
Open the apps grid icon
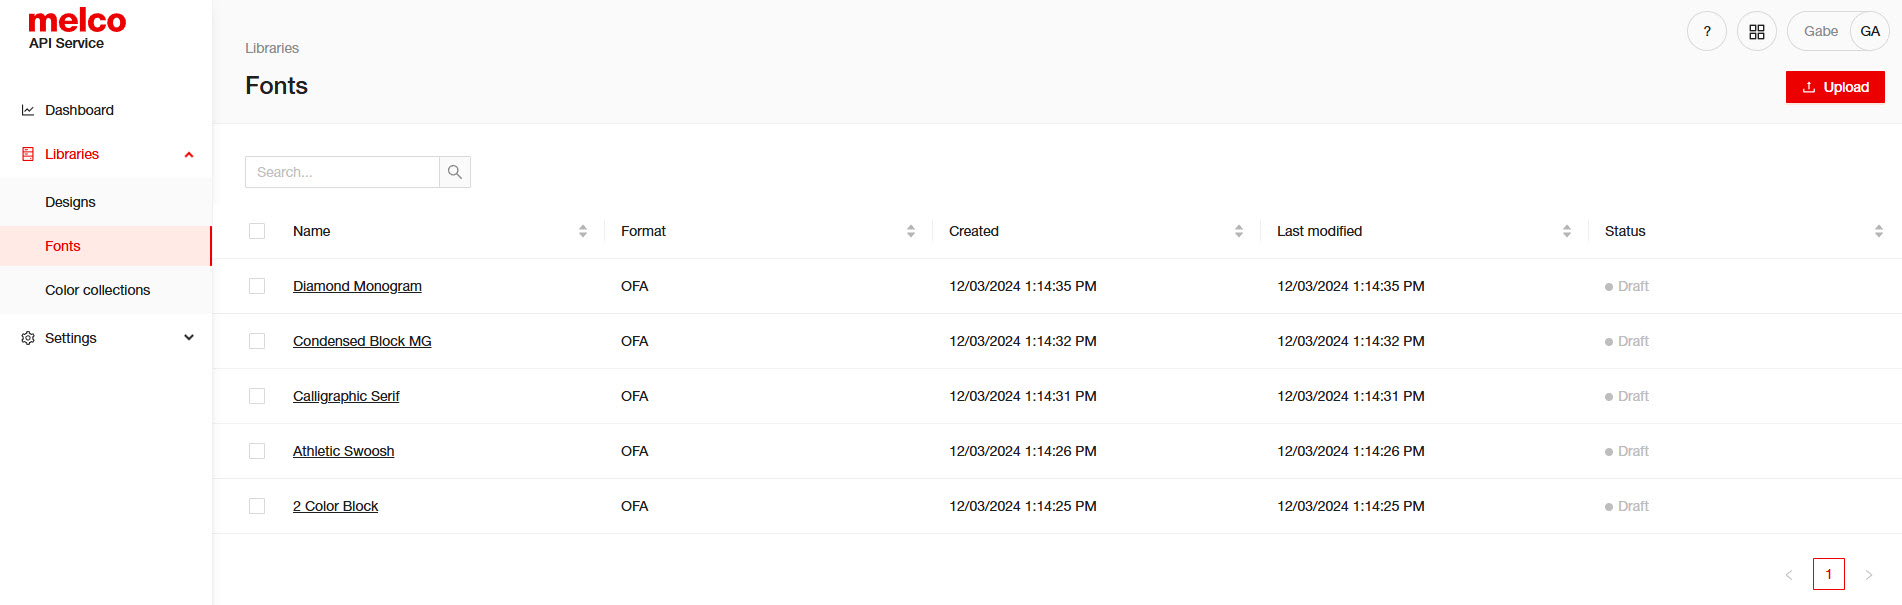(x=1757, y=32)
